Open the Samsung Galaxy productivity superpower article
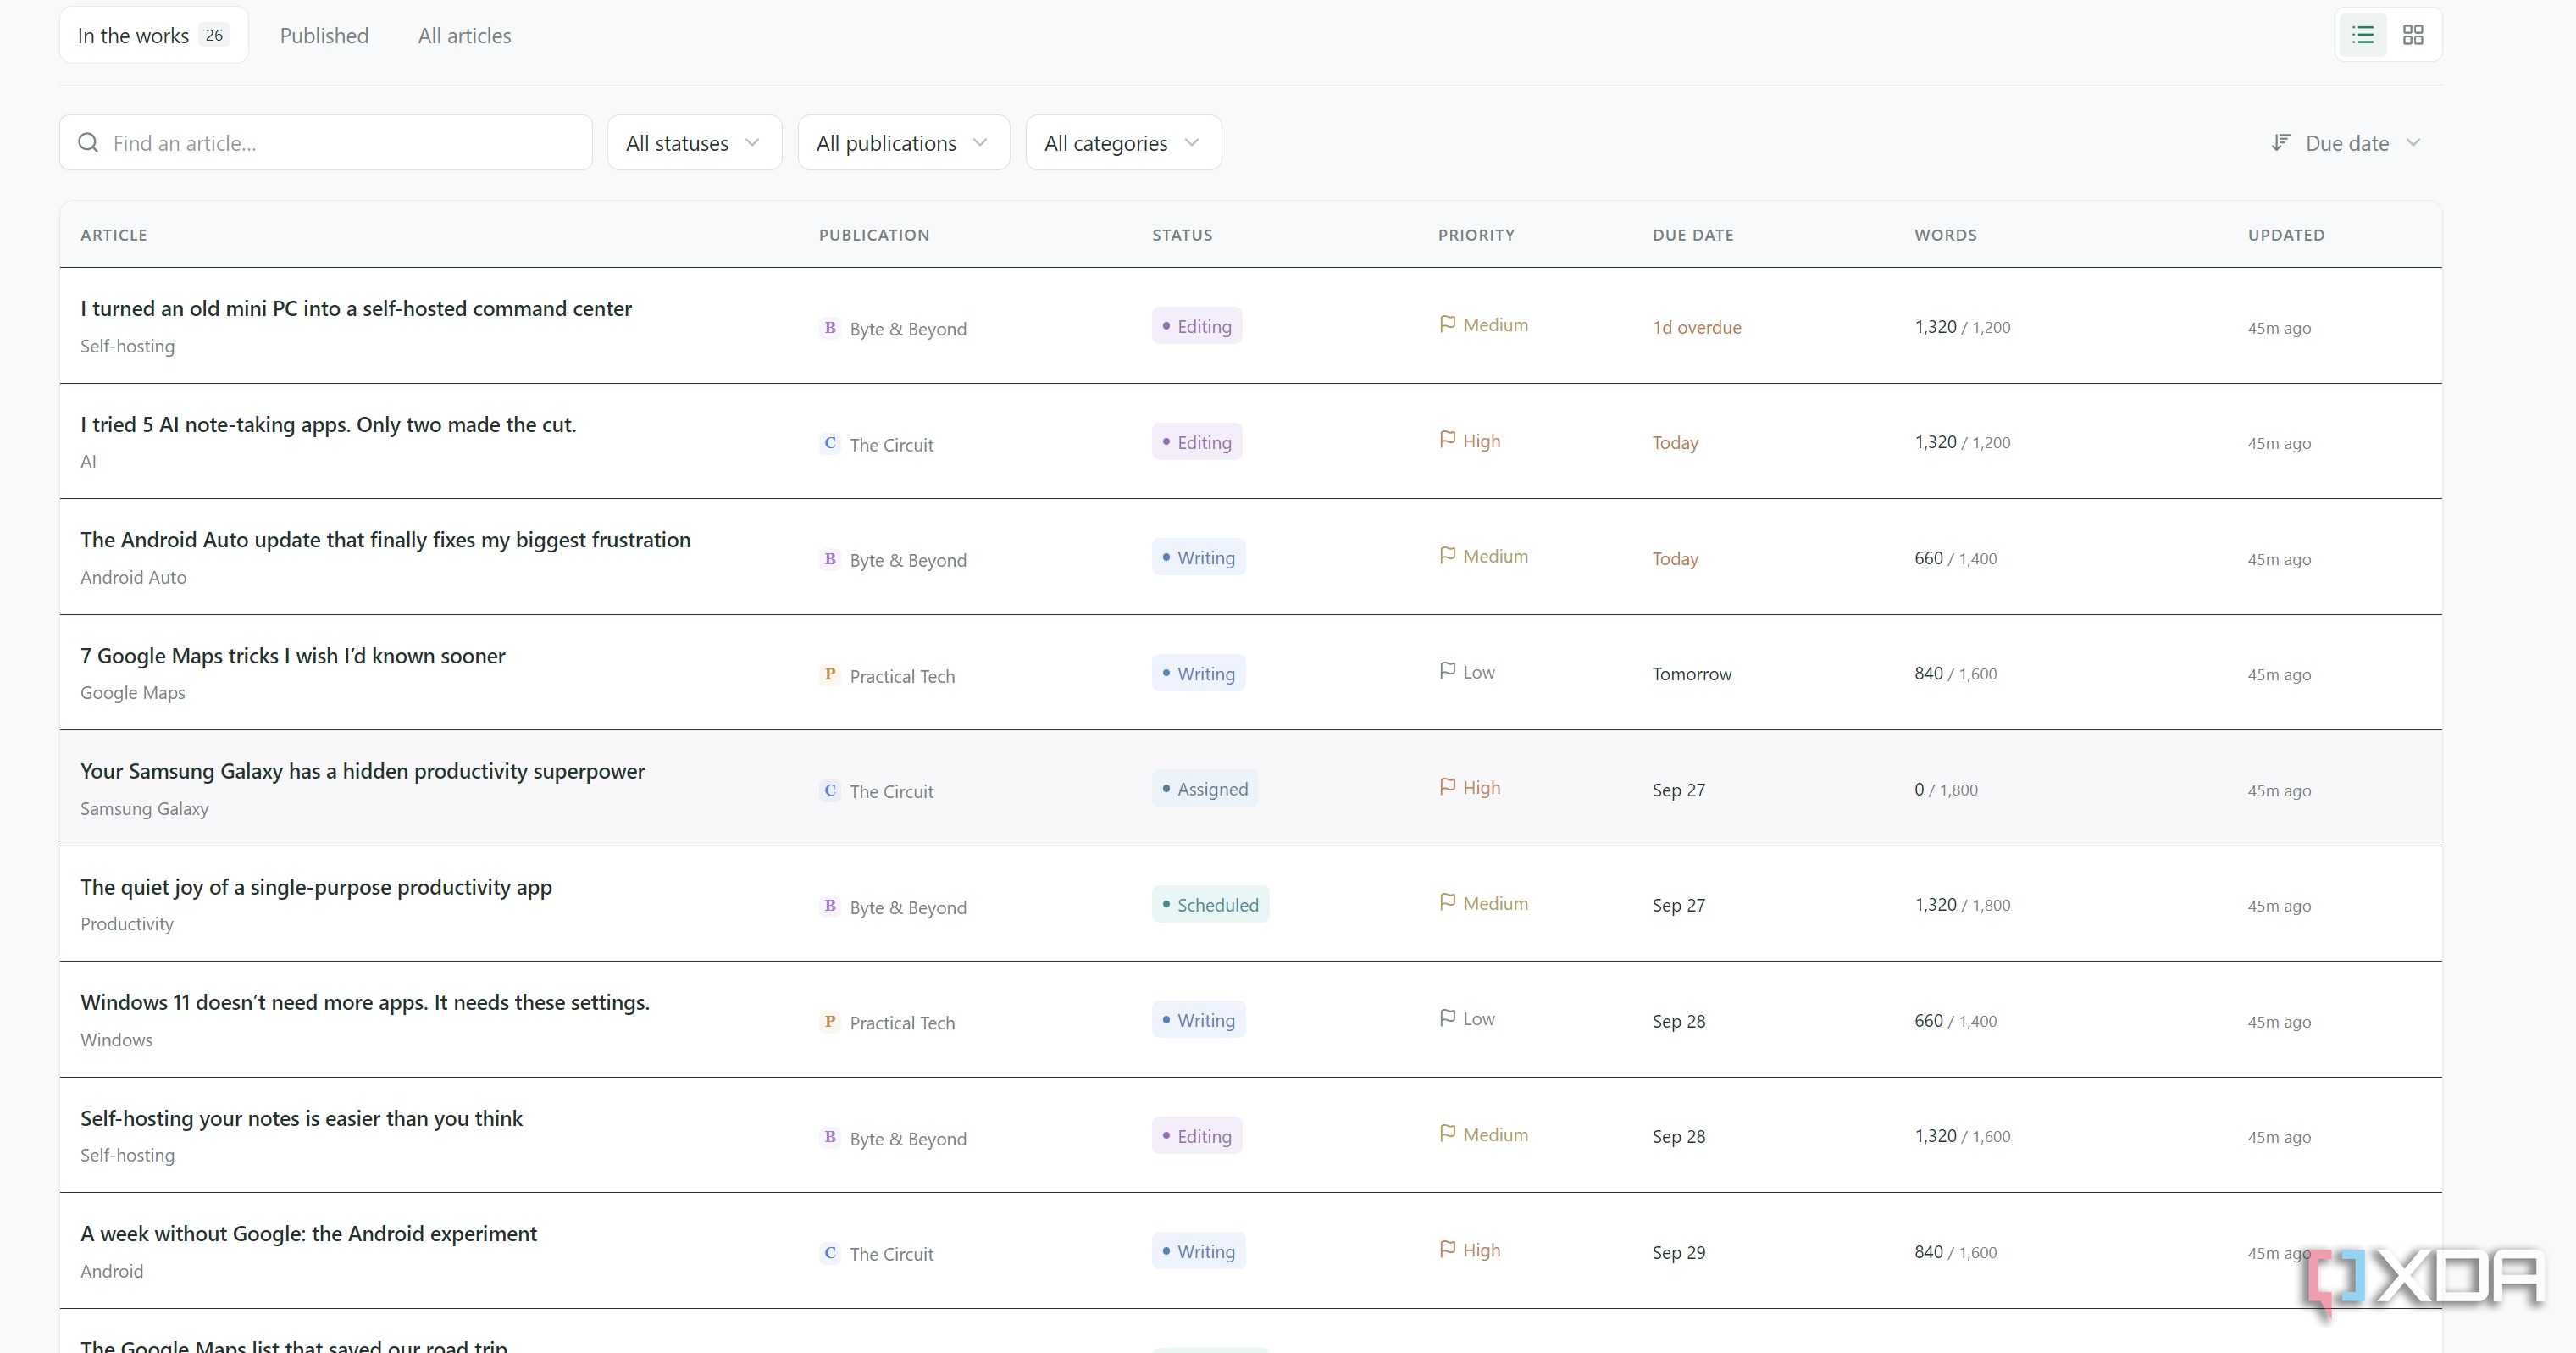The image size is (2576, 1353). tap(362, 771)
